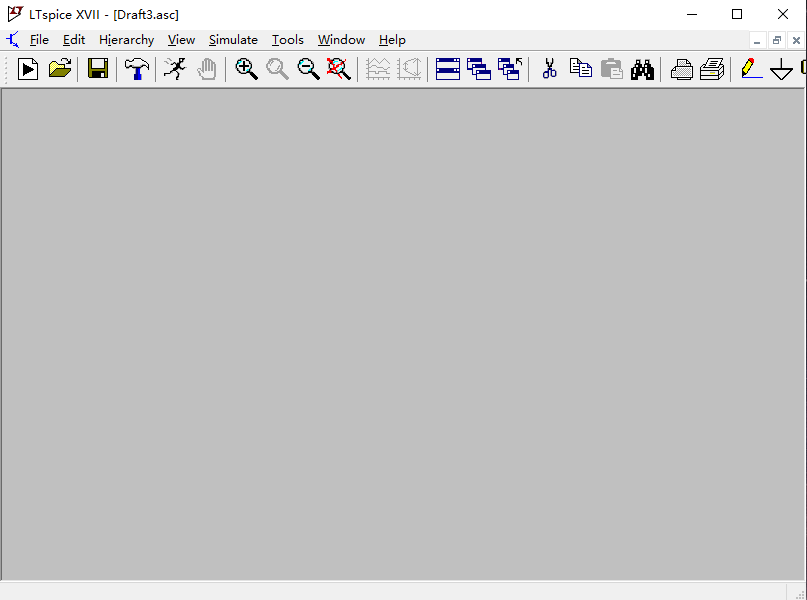This screenshot has width=807, height=600.
Task: Click the Copy toolbar icon
Action: point(580,69)
